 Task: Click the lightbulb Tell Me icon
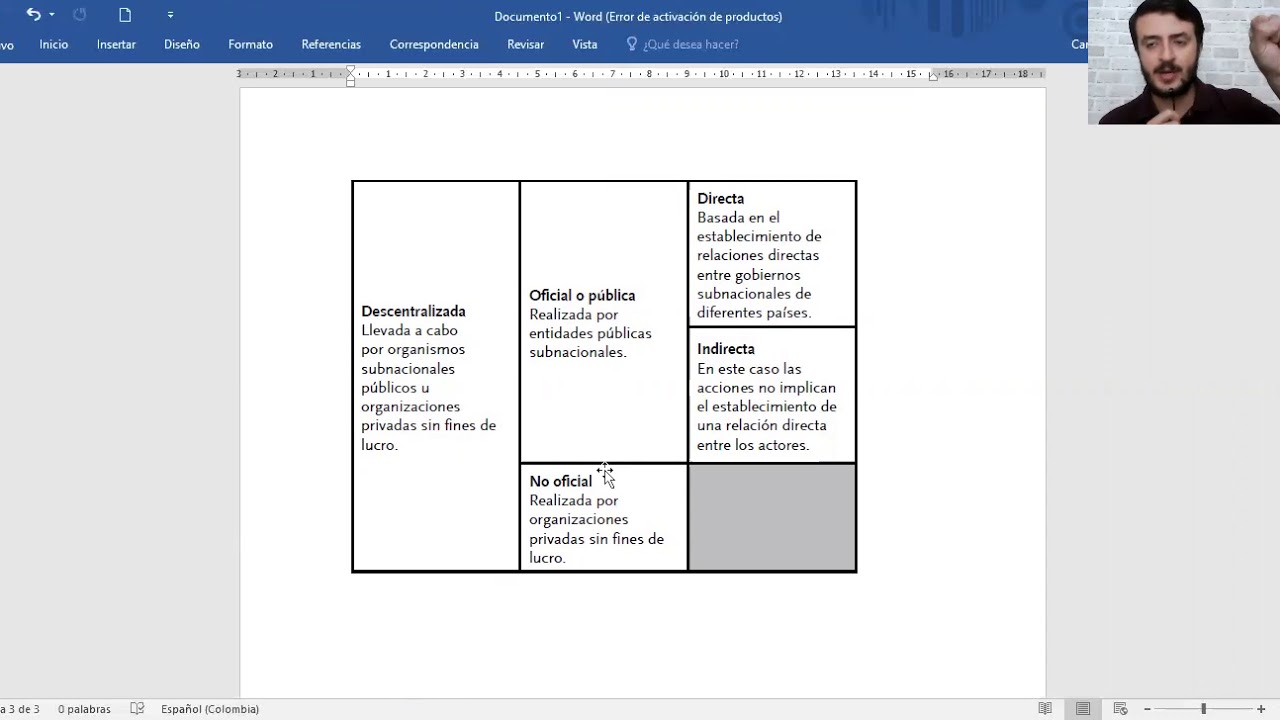click(632, 44)
